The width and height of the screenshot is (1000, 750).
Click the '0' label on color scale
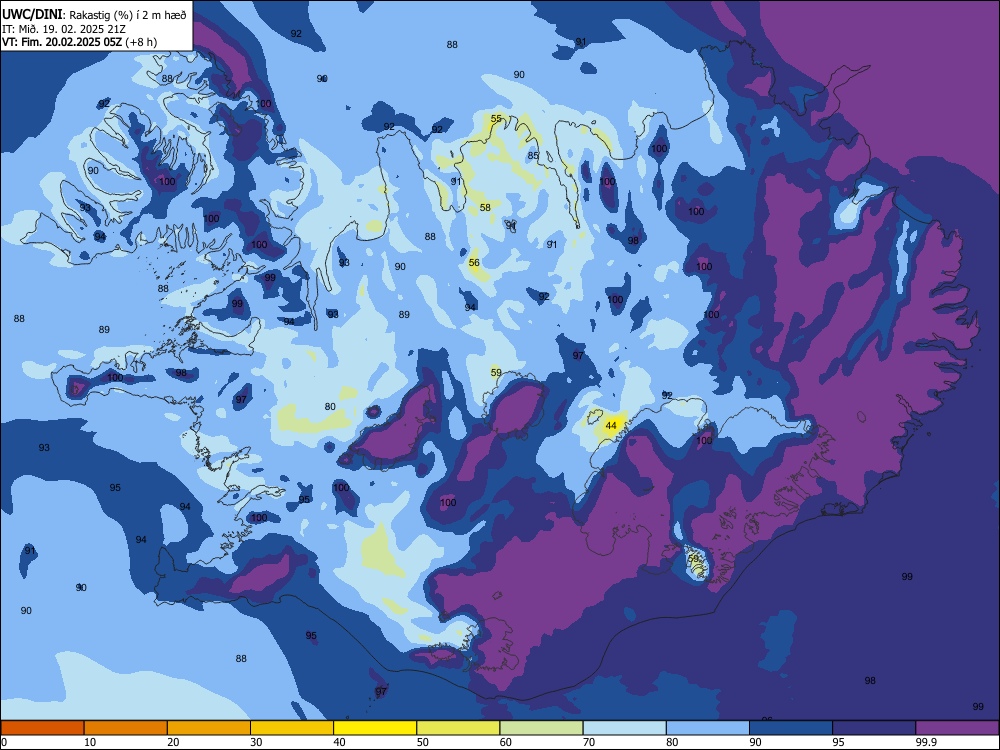click(x=4, y=742)
